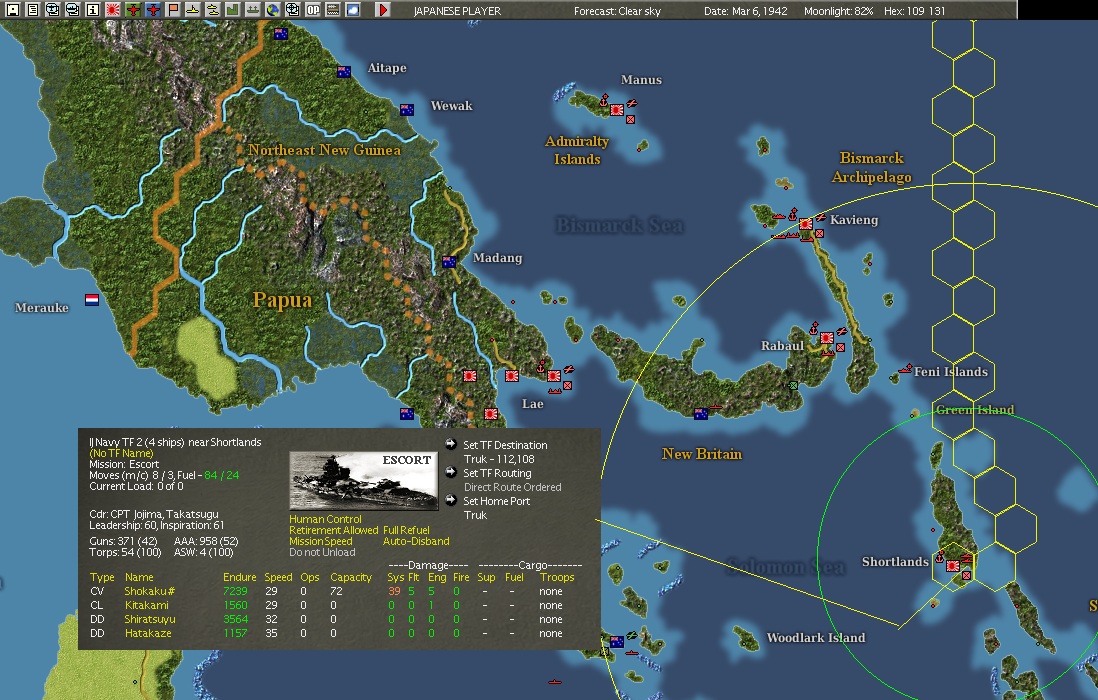The image size is (1098, 700).
Task: Open ship Shiratsuyu details
Action: click(x=150, y=619)
